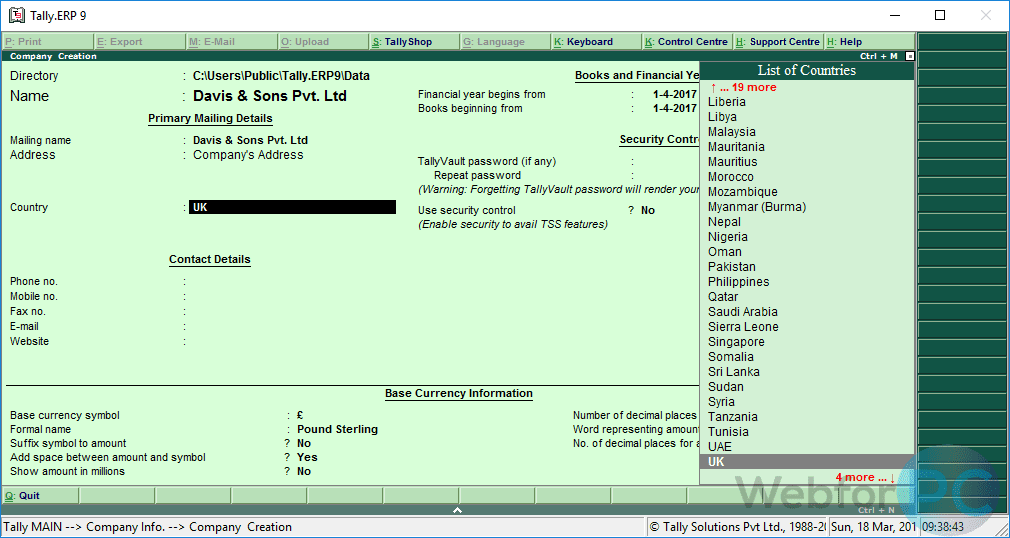This screenshot has width=1010, height=538.
Task: Click the Tally.ERP 9 title bar icon
Action: tap(17, 15)
